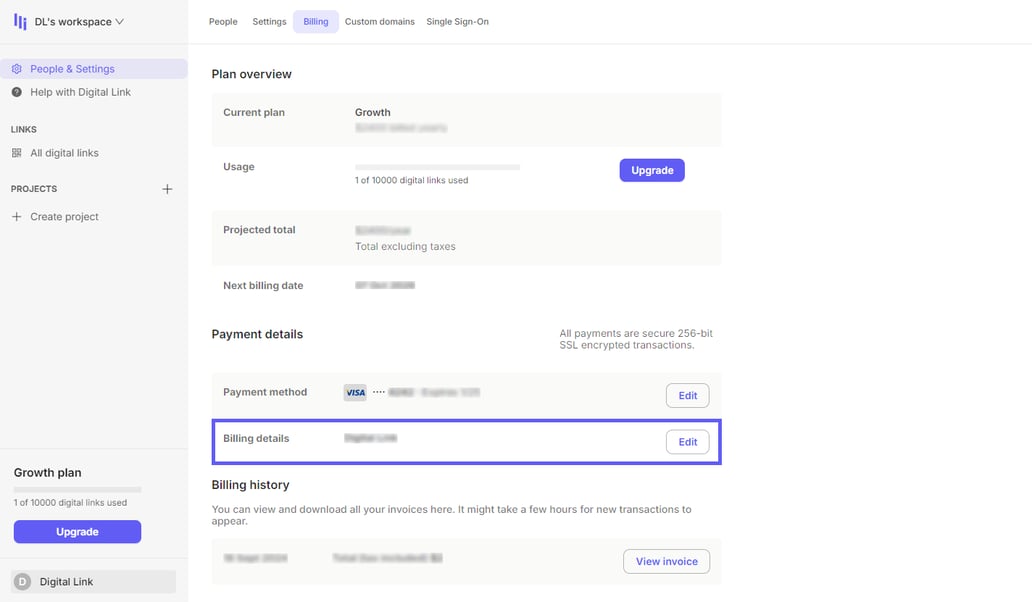
Task: Select the Billing tab
Action: (315, 21)
